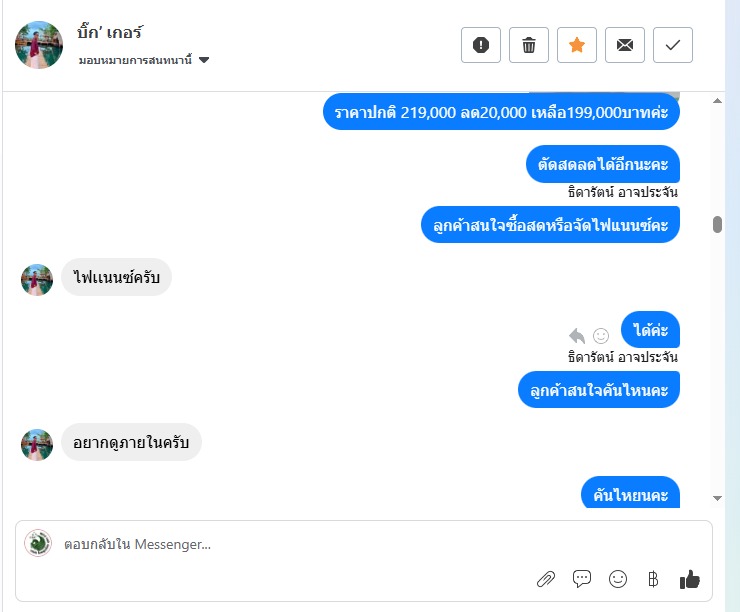
Task: Open the emoji picker in reply box
Action: tap(618, 578)
